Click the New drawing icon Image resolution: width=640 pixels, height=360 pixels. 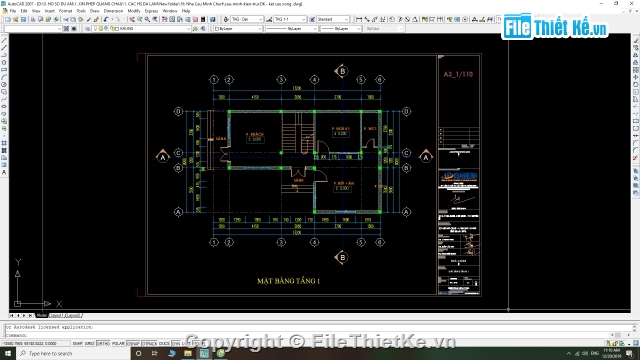click(x=8, y=19)
